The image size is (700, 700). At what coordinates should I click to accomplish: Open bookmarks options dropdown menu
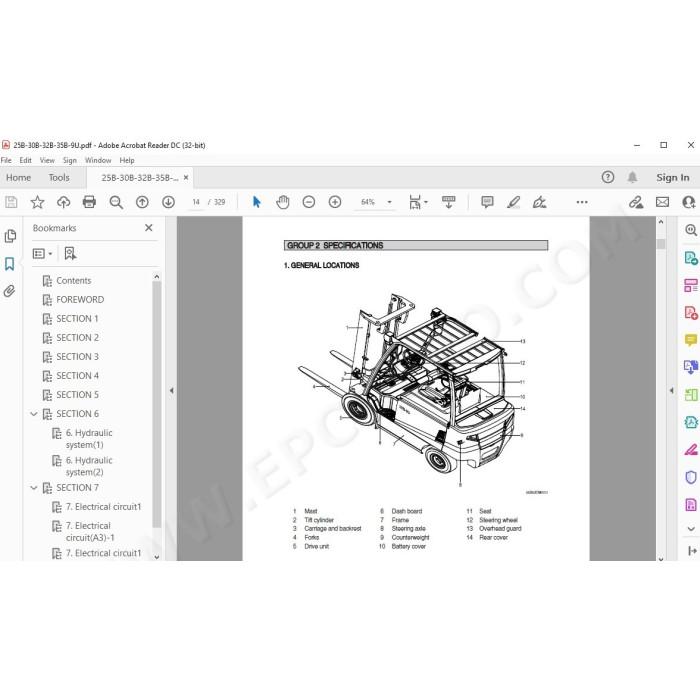click(42, 254)
